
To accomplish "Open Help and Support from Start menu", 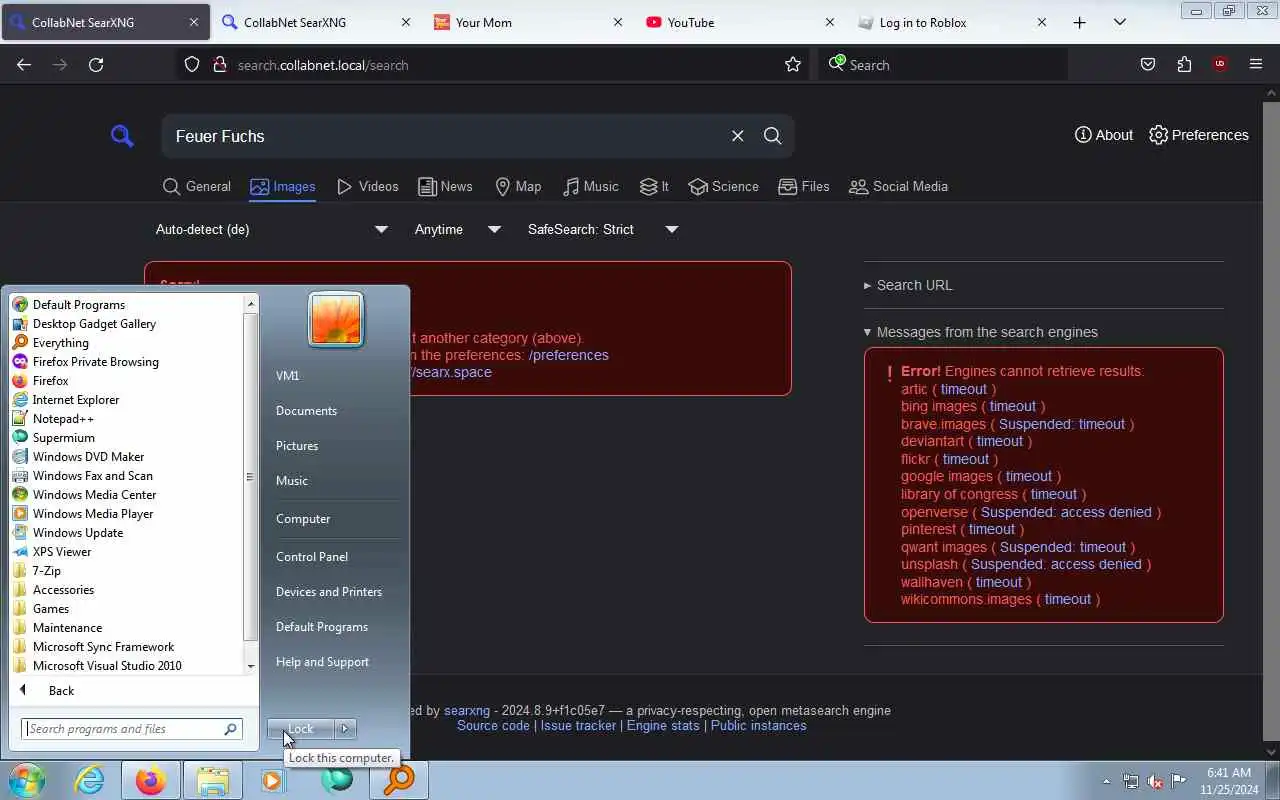I will [322, 662].
